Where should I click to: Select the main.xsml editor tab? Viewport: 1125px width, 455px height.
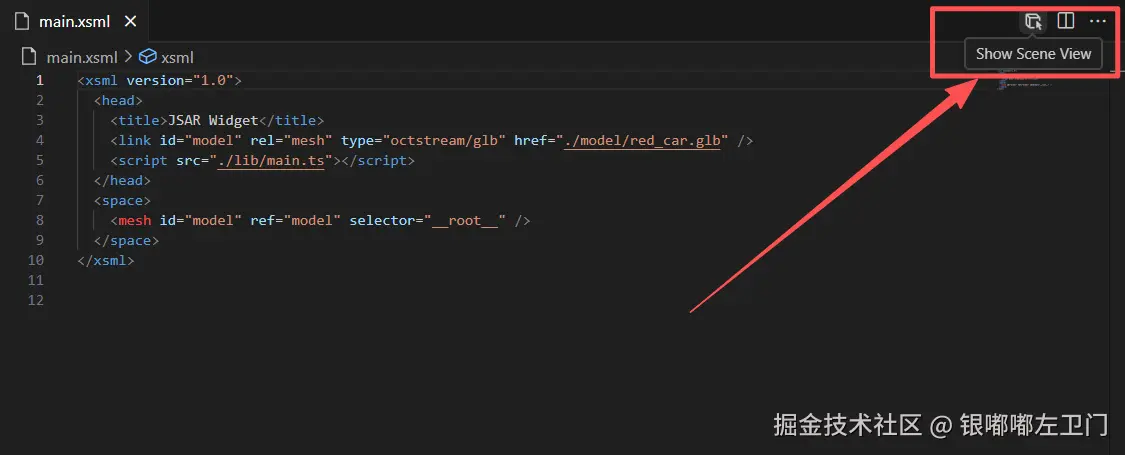coord(75,22)
